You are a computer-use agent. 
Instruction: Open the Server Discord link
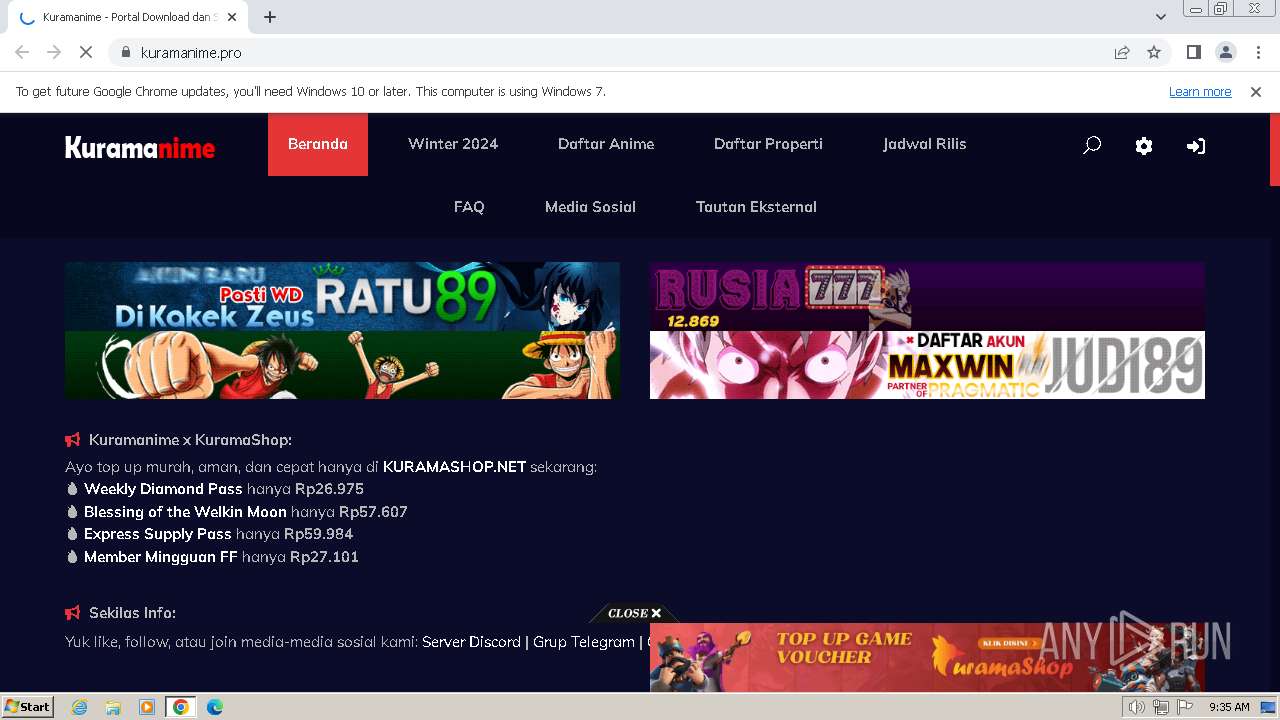(x=471, y=642)
